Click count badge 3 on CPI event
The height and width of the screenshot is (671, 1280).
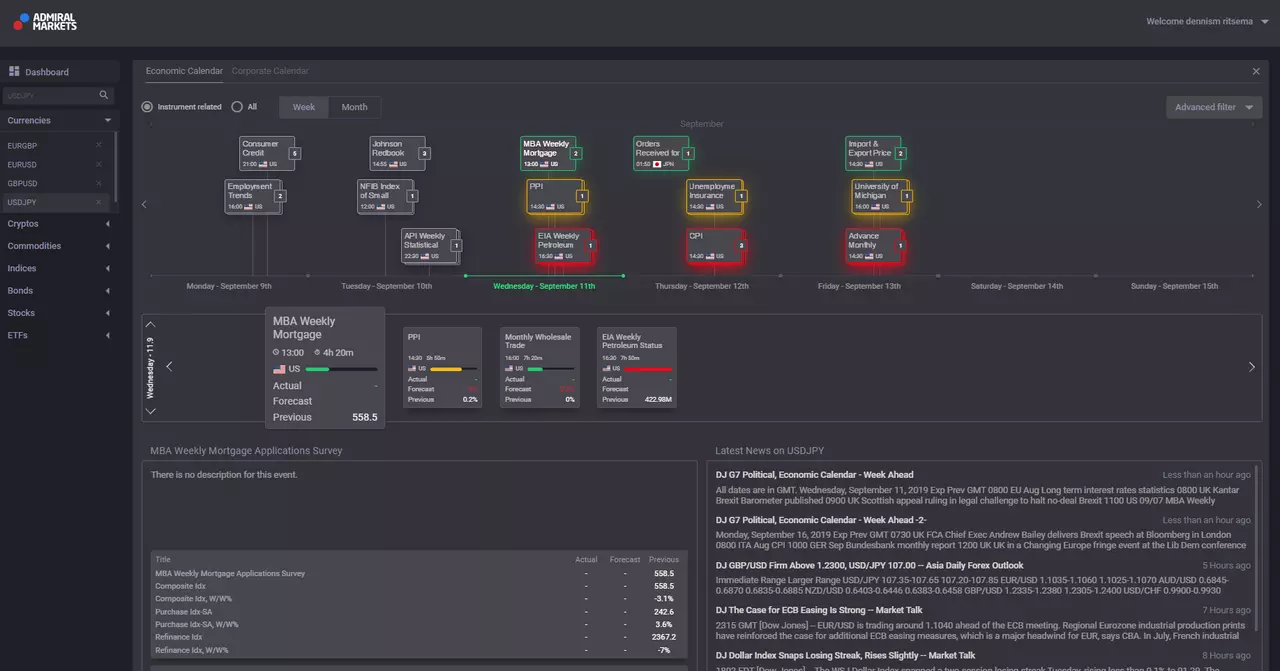point(741,245)
